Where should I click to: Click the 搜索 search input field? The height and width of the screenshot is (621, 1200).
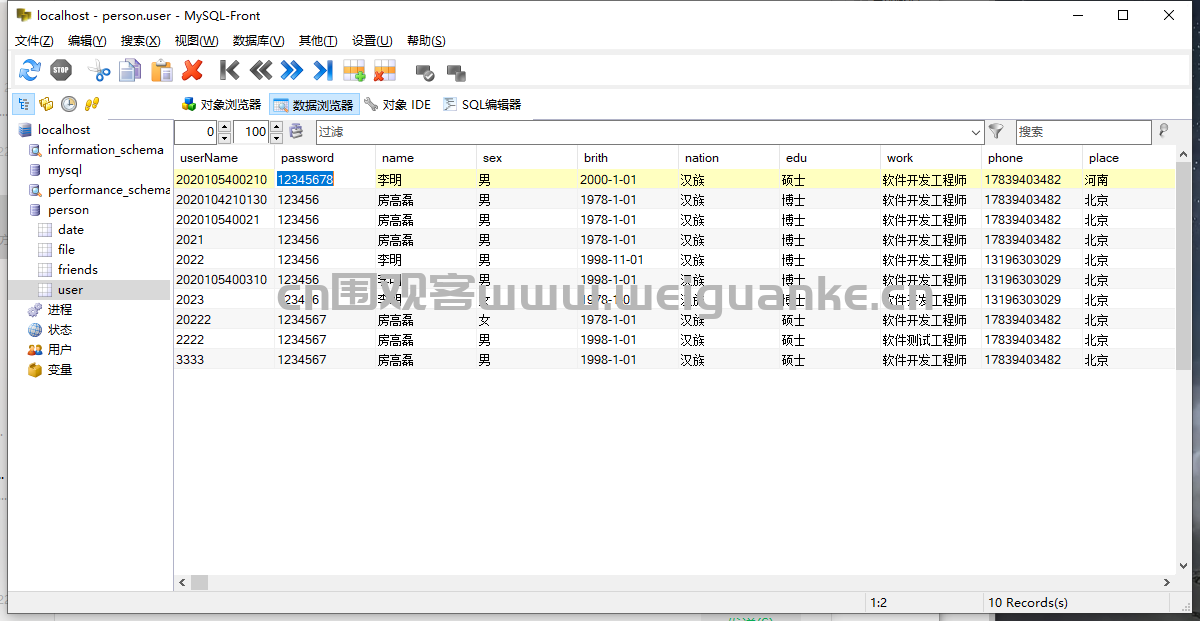click(1083, 132)
